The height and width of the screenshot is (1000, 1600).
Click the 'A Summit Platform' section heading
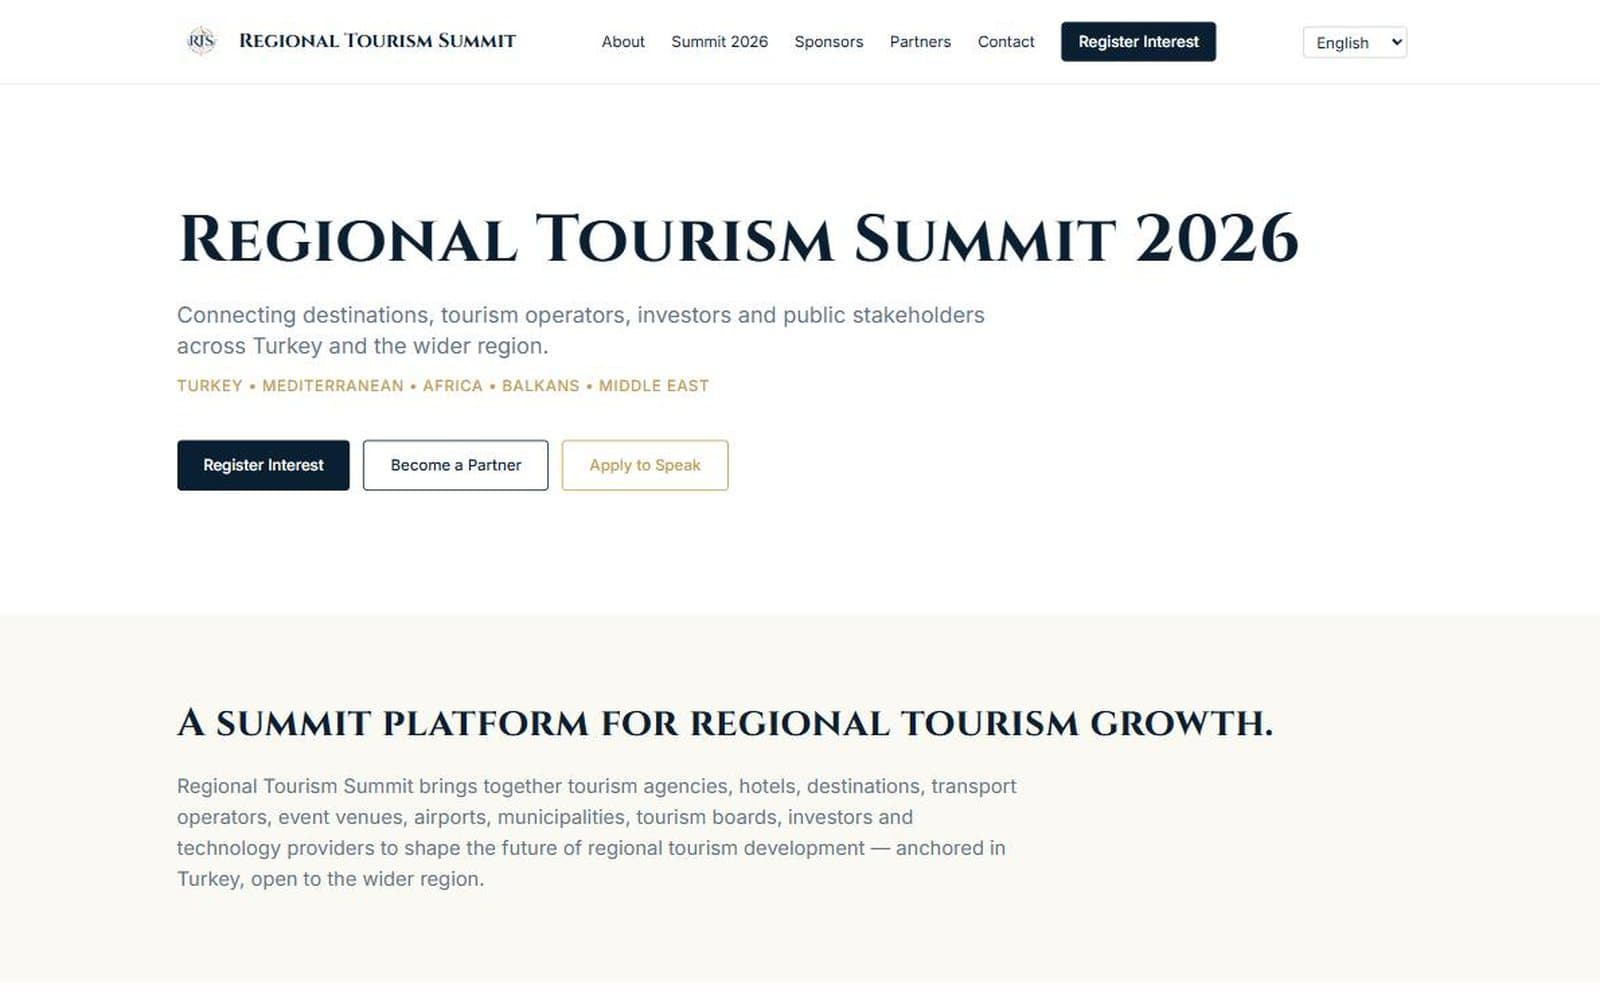click(x=725, y=723)
